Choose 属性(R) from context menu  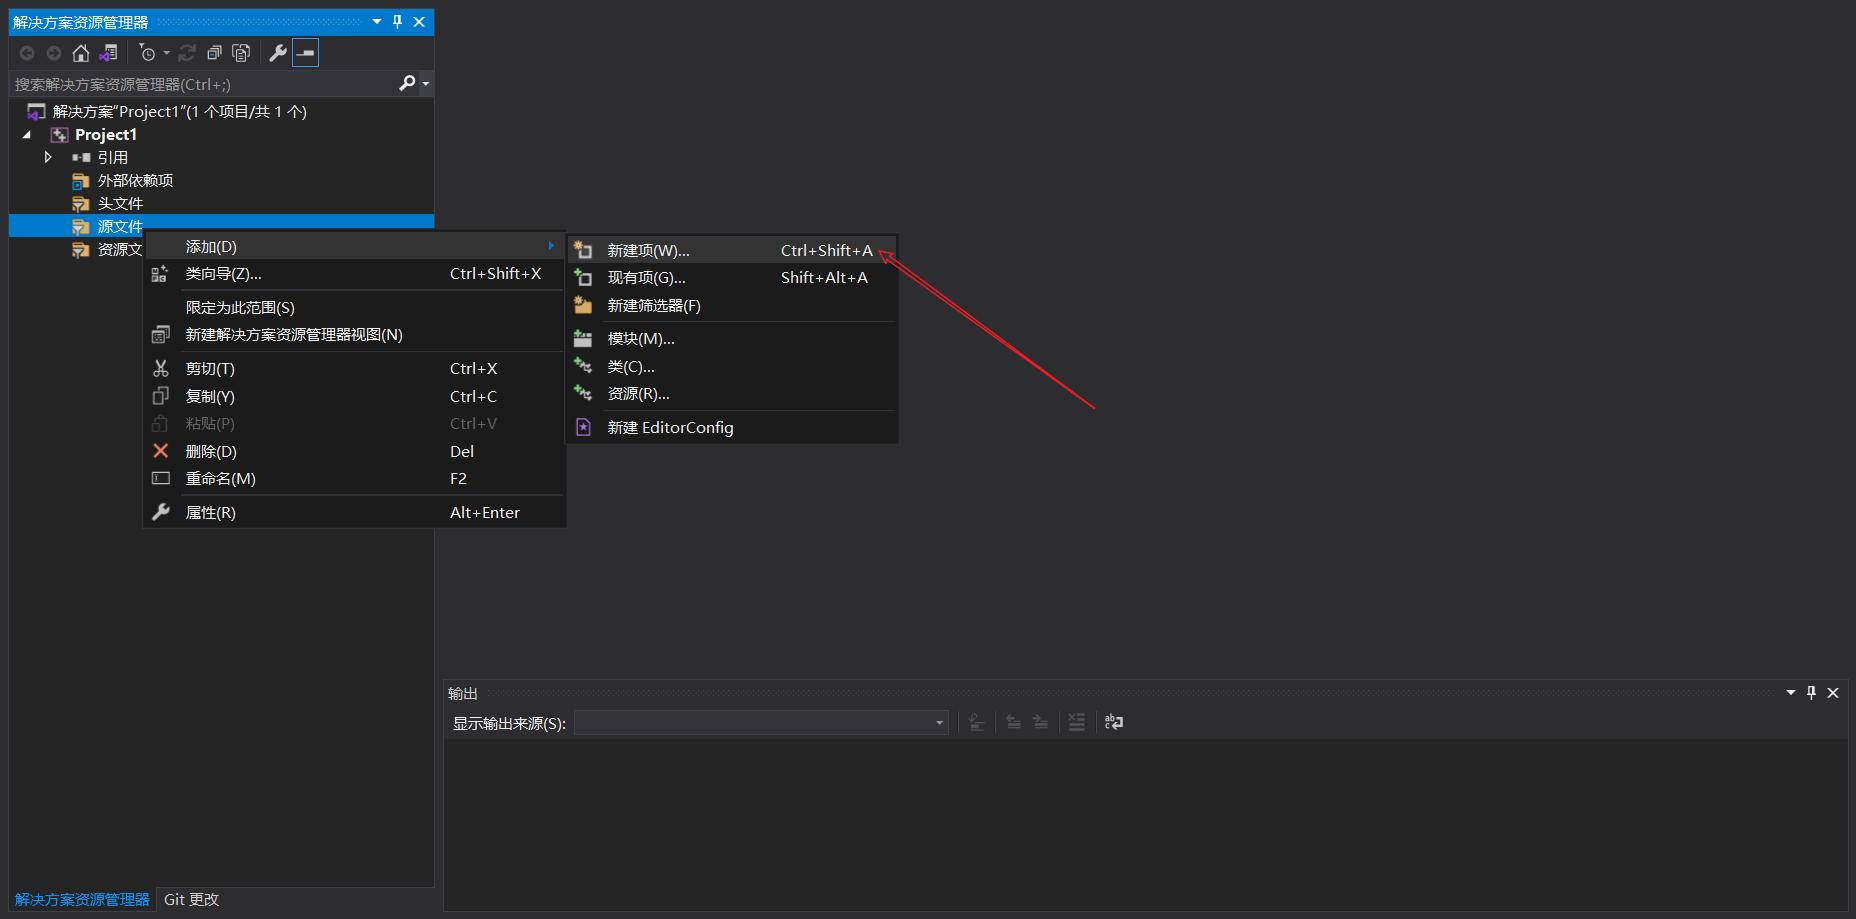[354, 512]
